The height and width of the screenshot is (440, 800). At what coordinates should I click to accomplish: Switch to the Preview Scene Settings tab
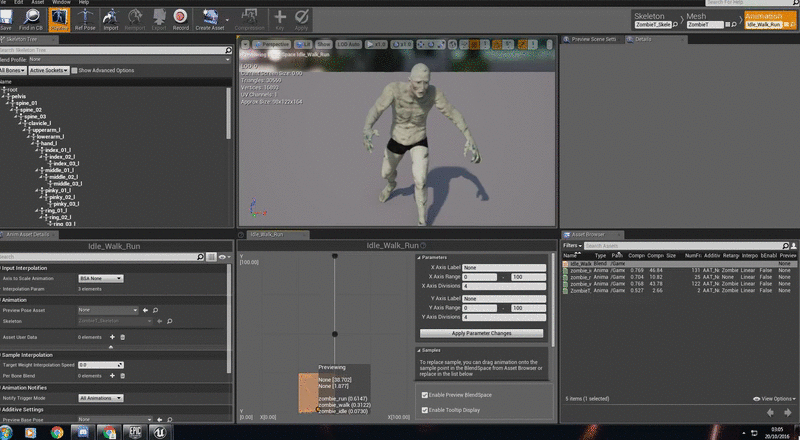(594, 39)
